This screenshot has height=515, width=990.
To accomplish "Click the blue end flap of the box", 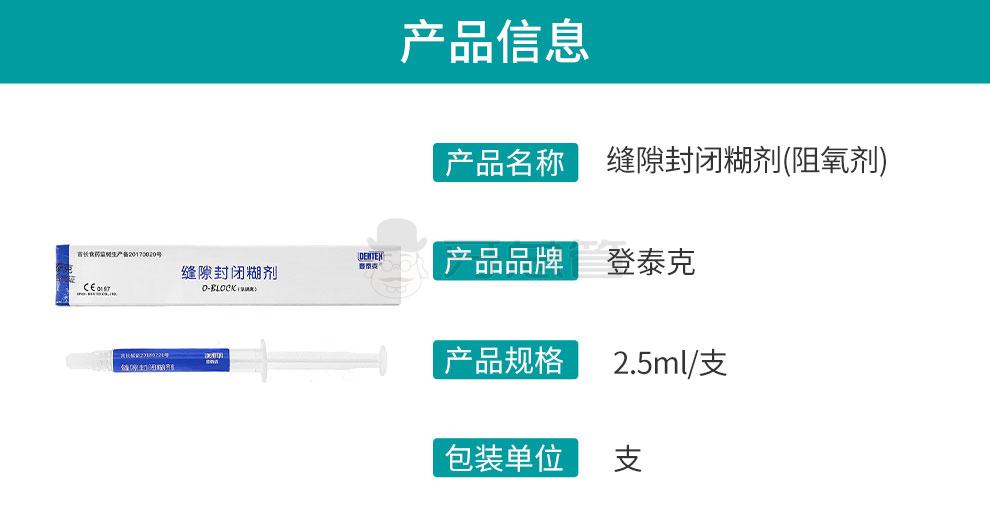I will (63, 276).
